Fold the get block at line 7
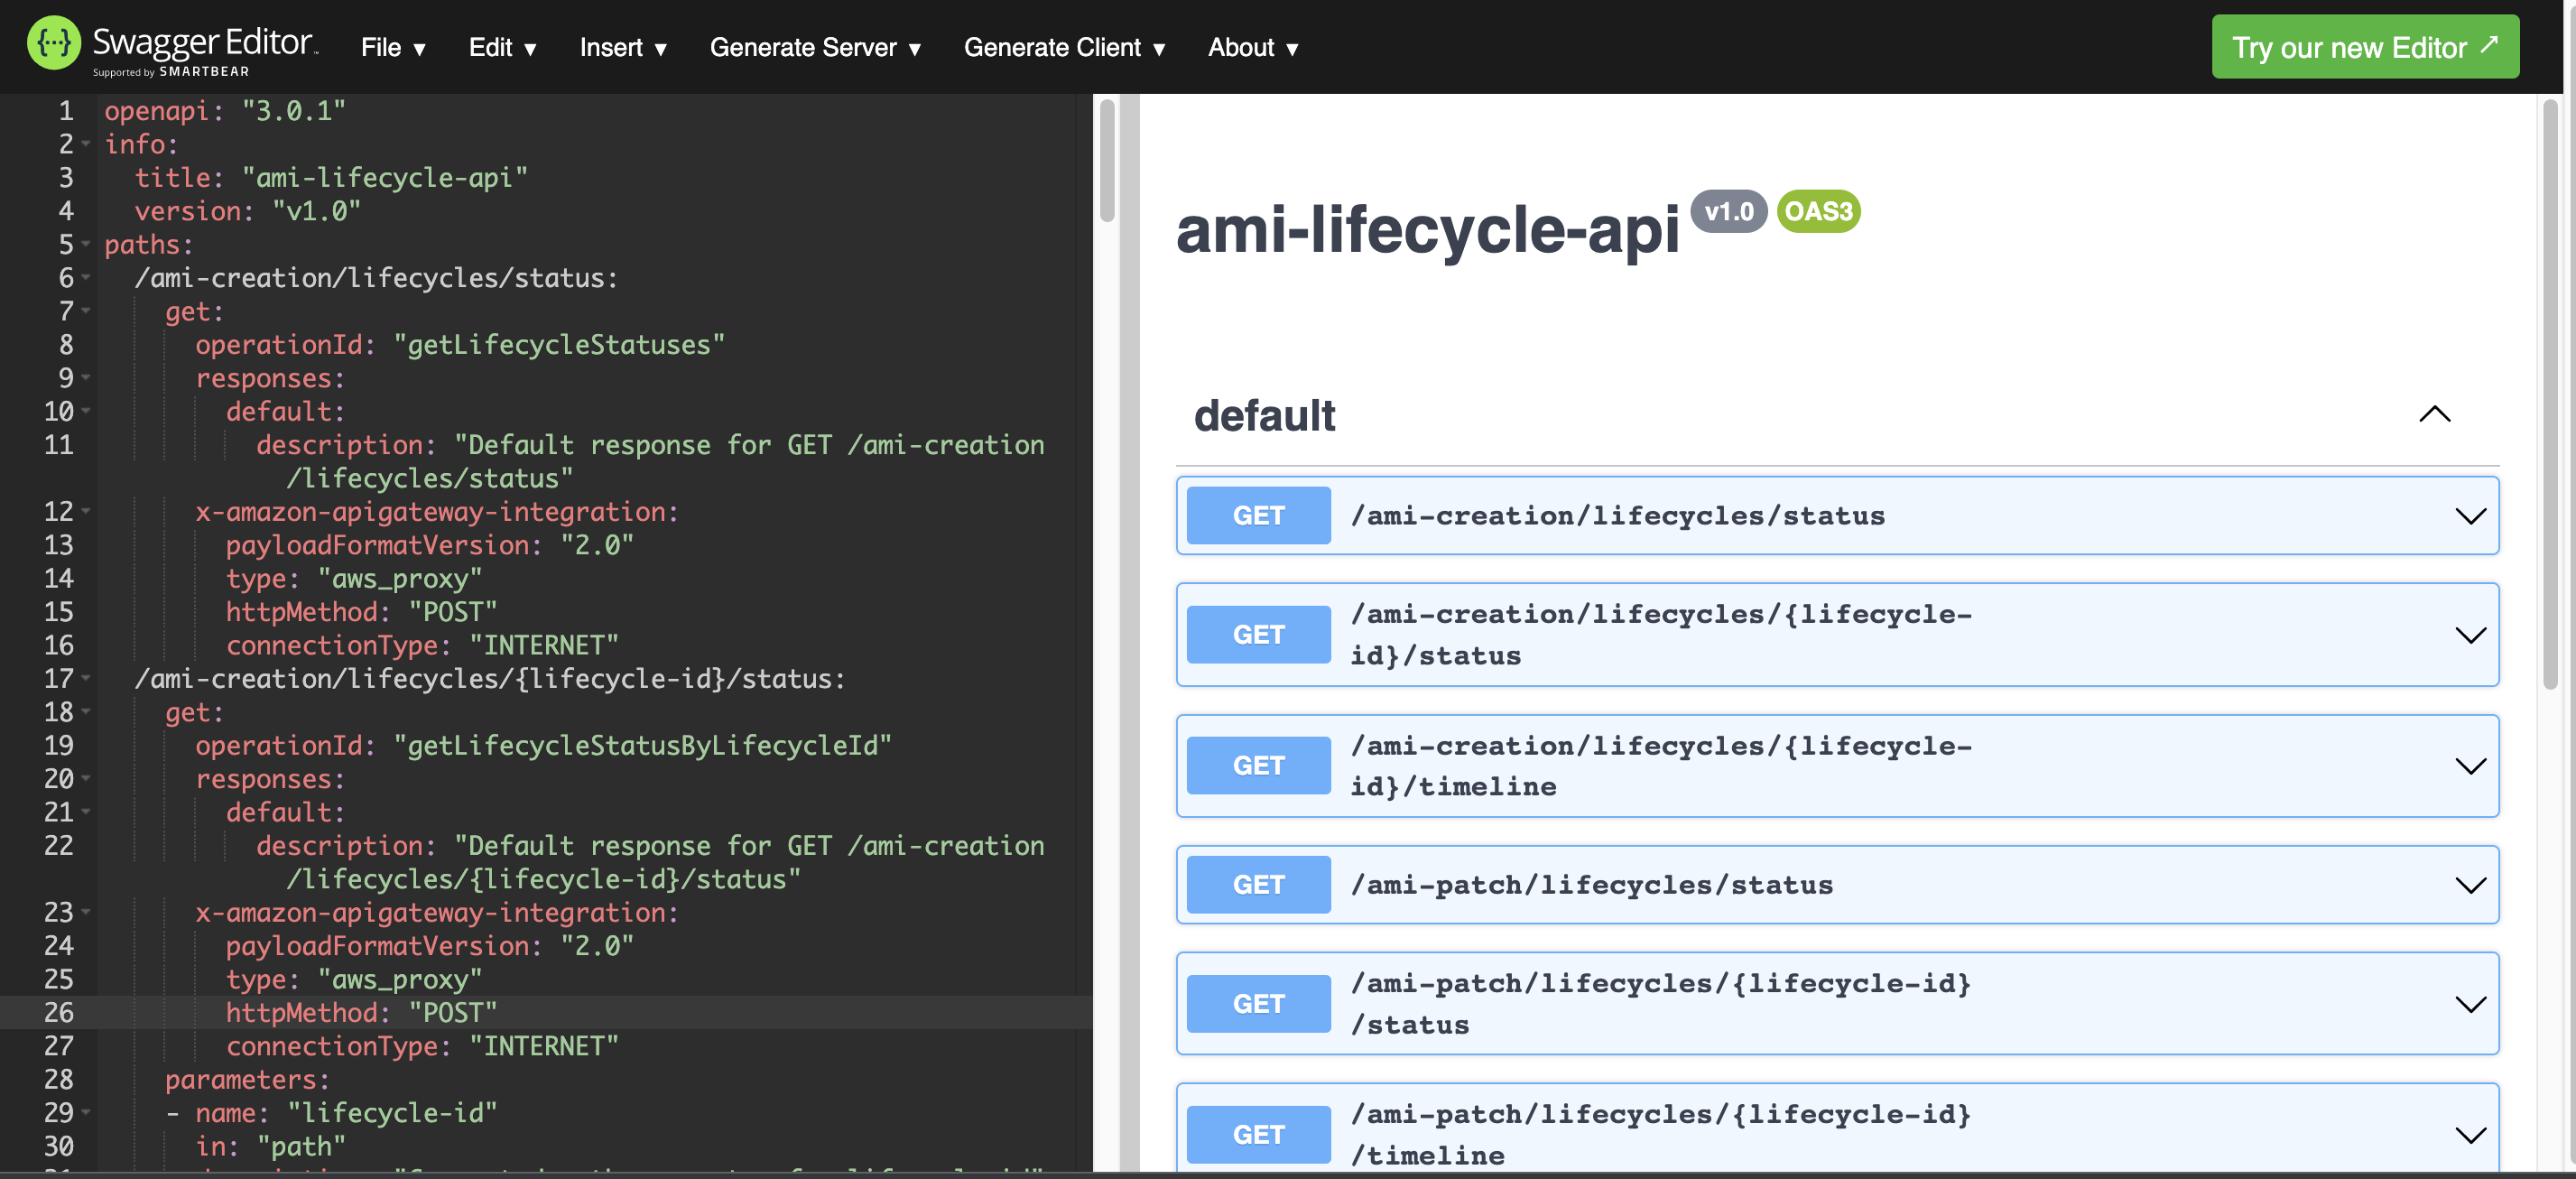2576x1179 pixels. click(86, 312)
